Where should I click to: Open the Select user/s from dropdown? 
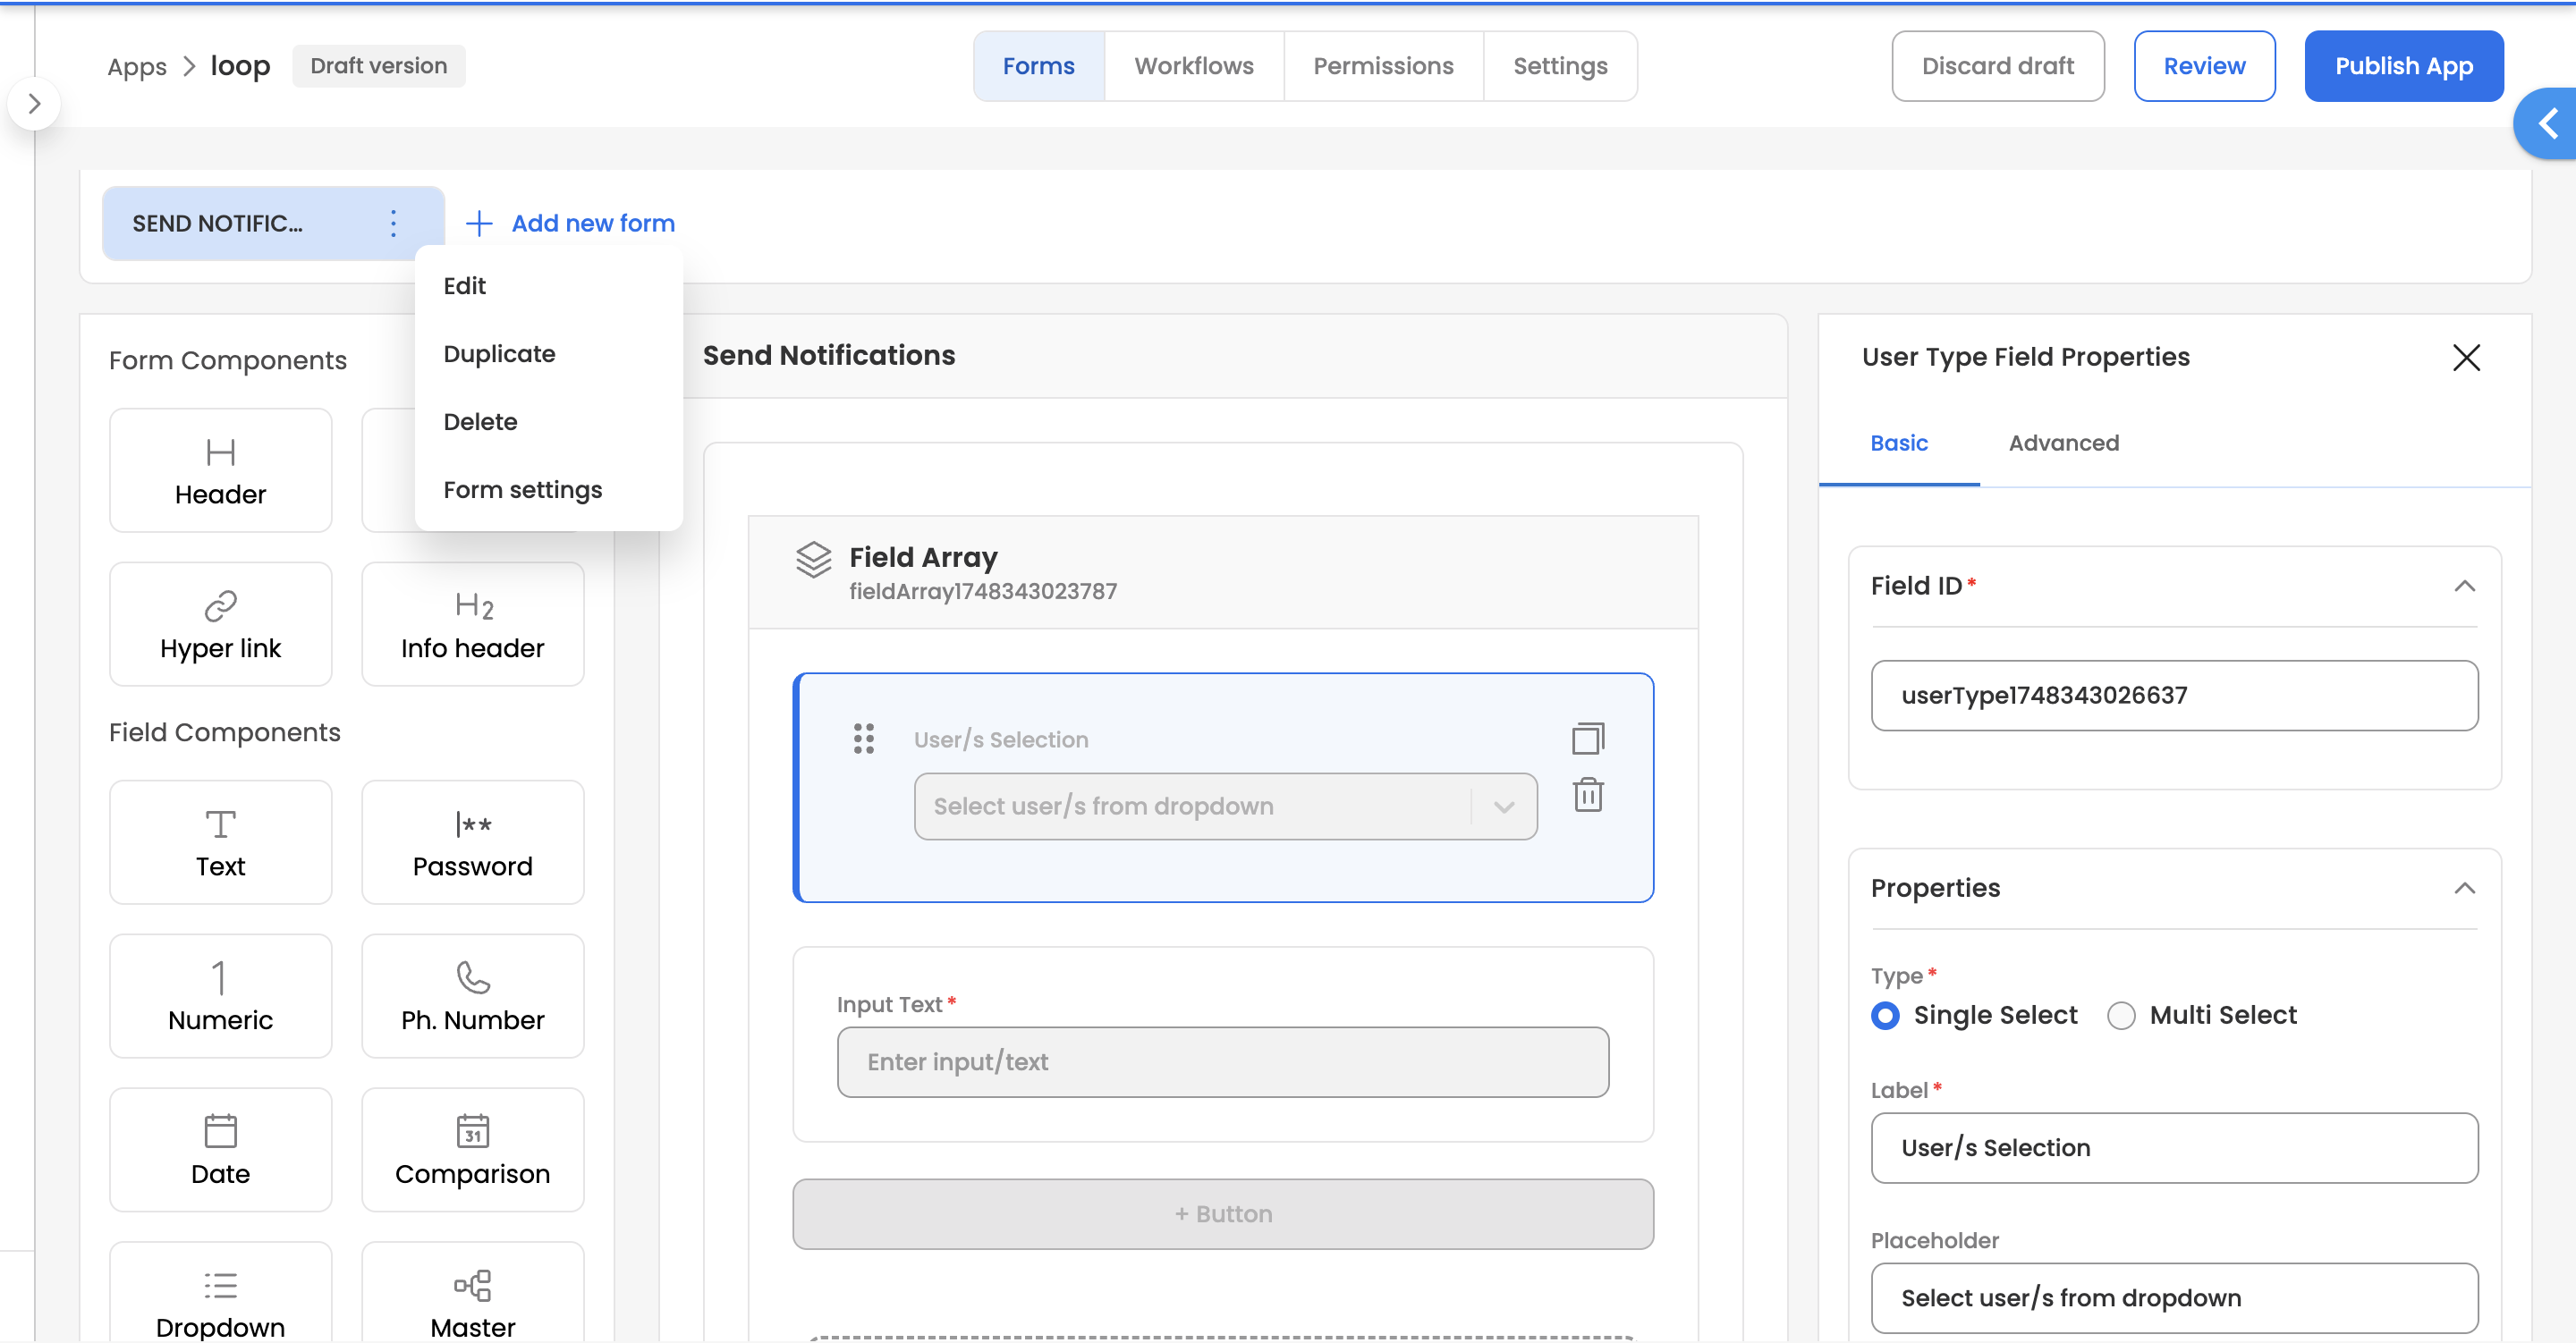[x=1224, y=806]
